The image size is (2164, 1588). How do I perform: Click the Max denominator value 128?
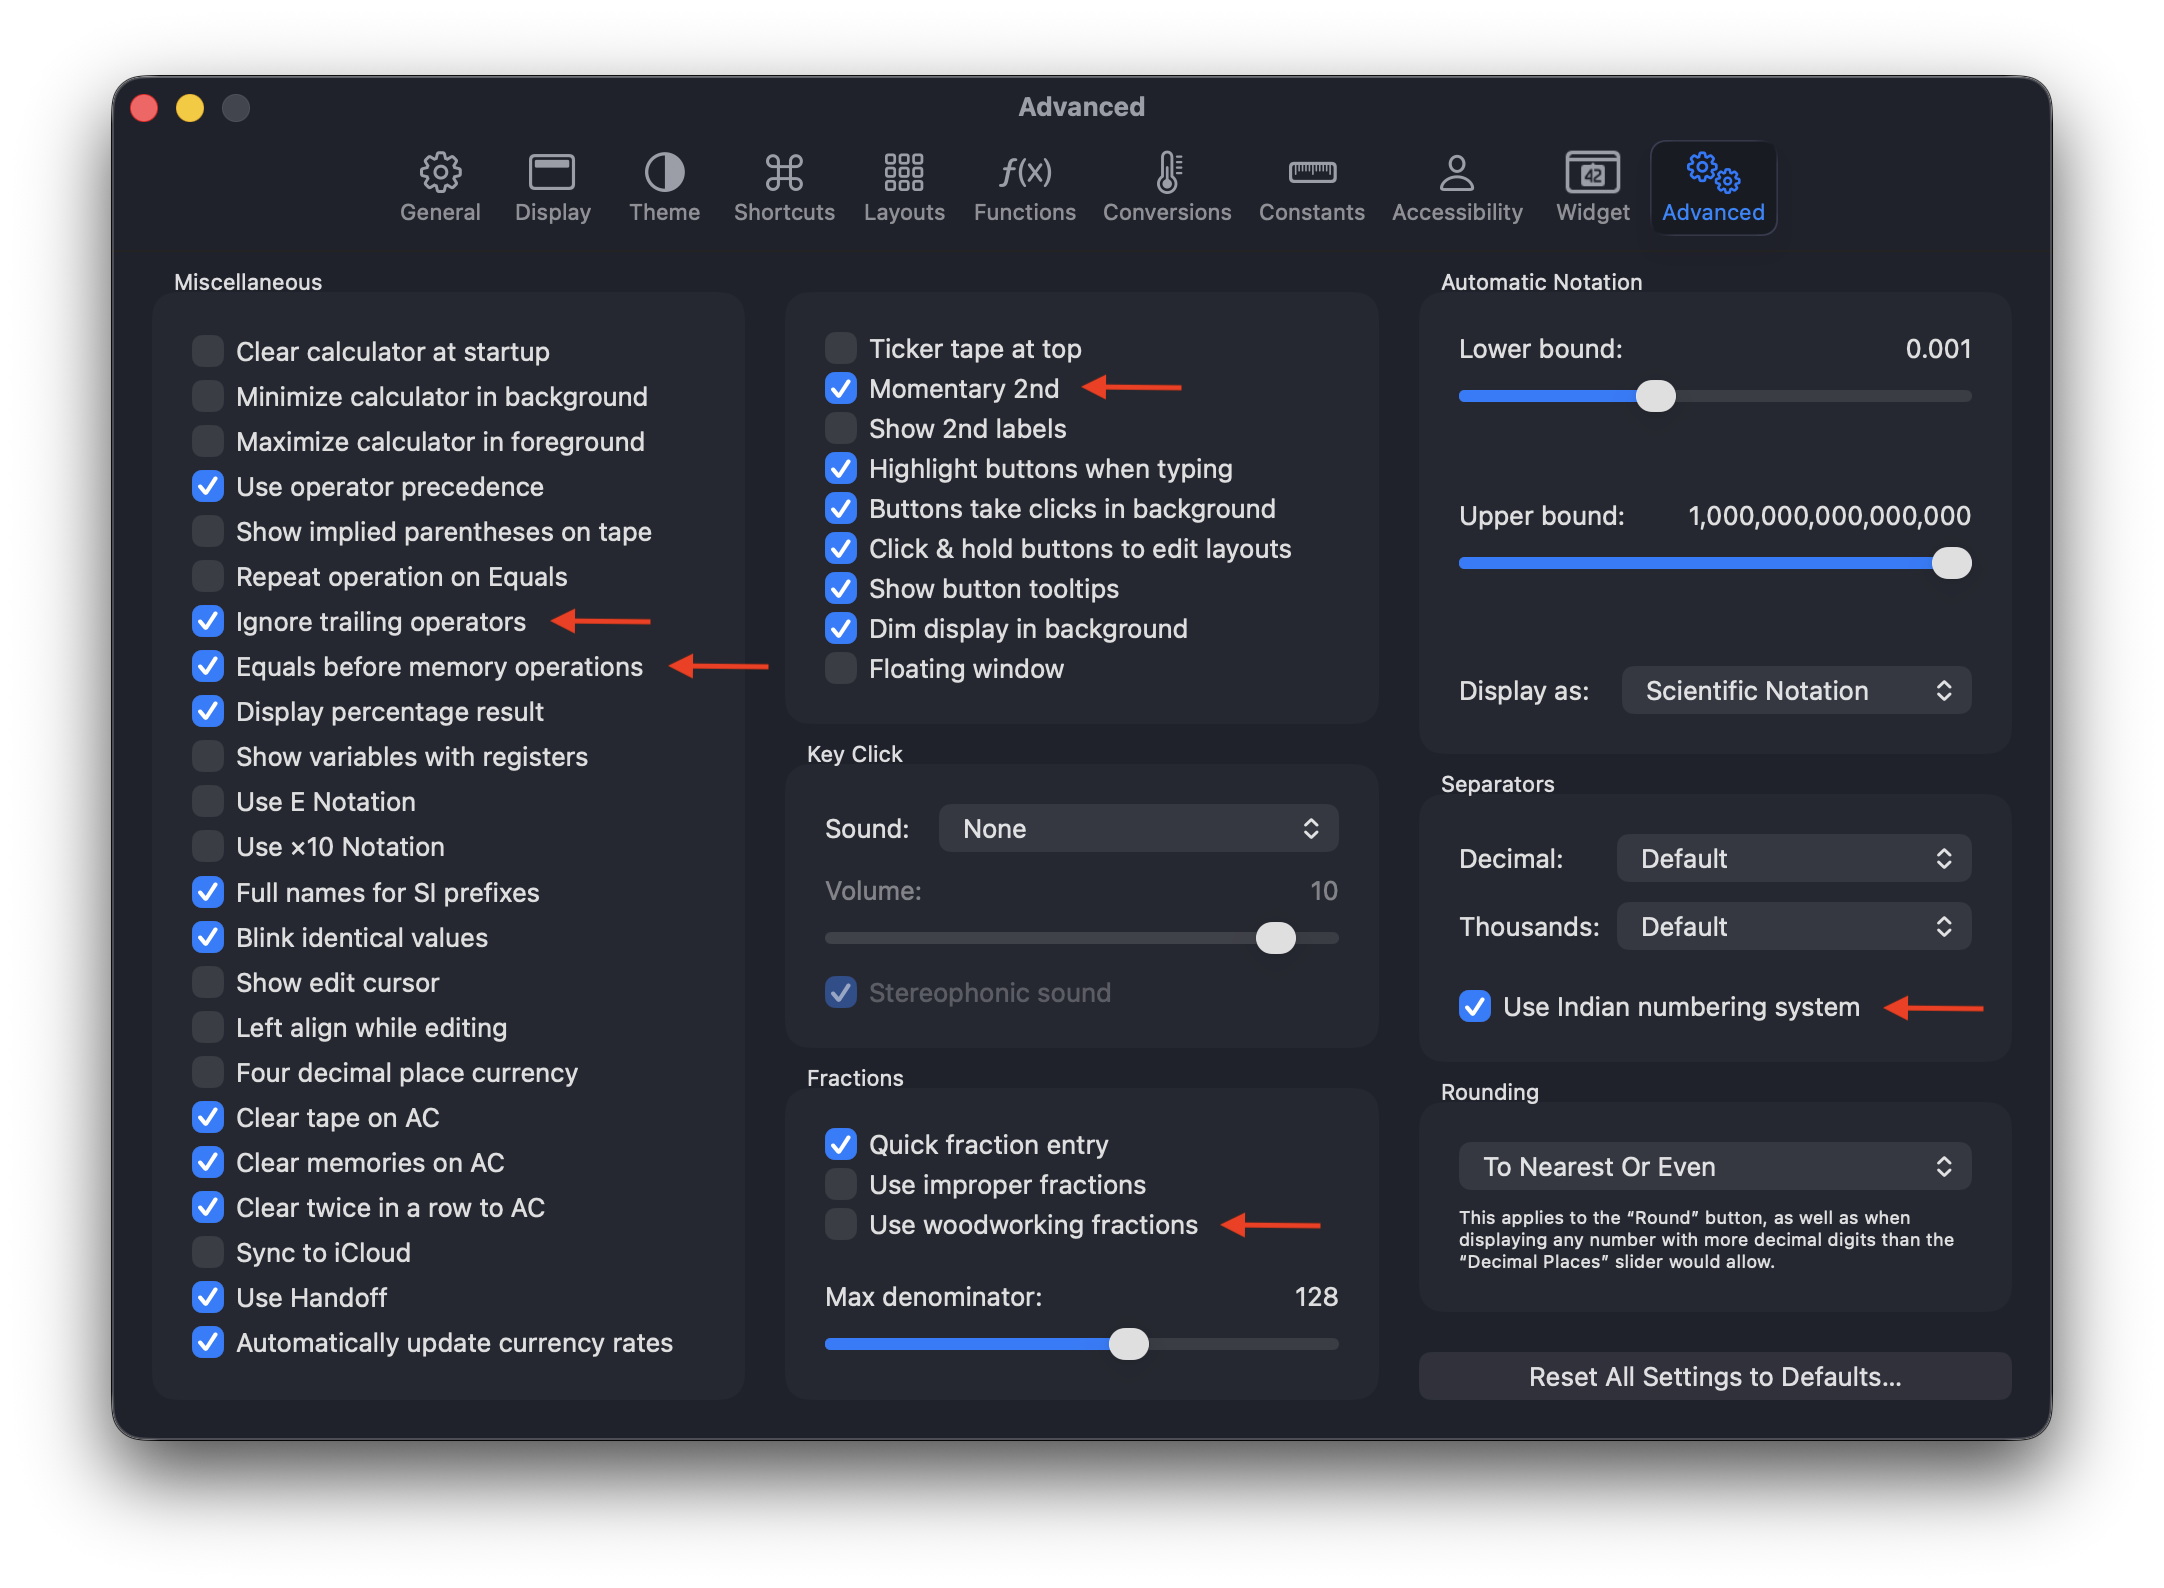[1316, 1296]
